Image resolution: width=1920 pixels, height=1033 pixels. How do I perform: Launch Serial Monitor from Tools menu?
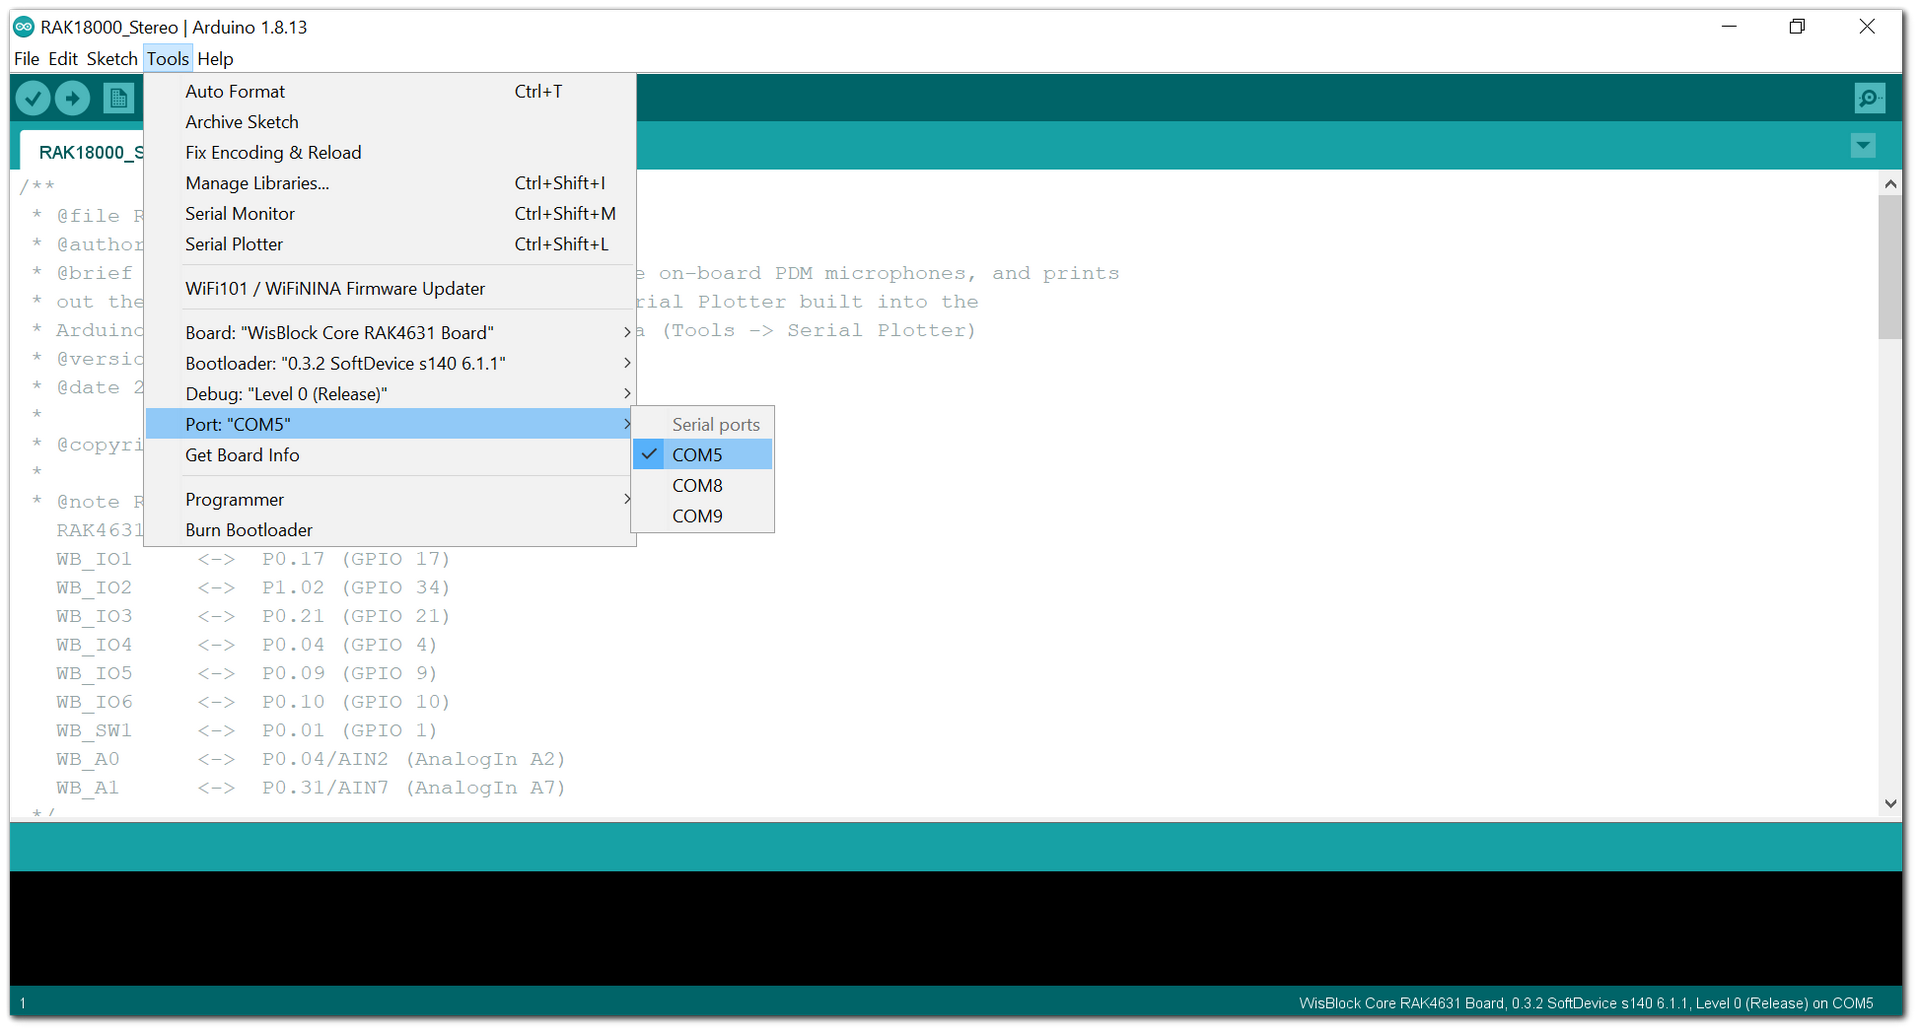tap(390, 214)
